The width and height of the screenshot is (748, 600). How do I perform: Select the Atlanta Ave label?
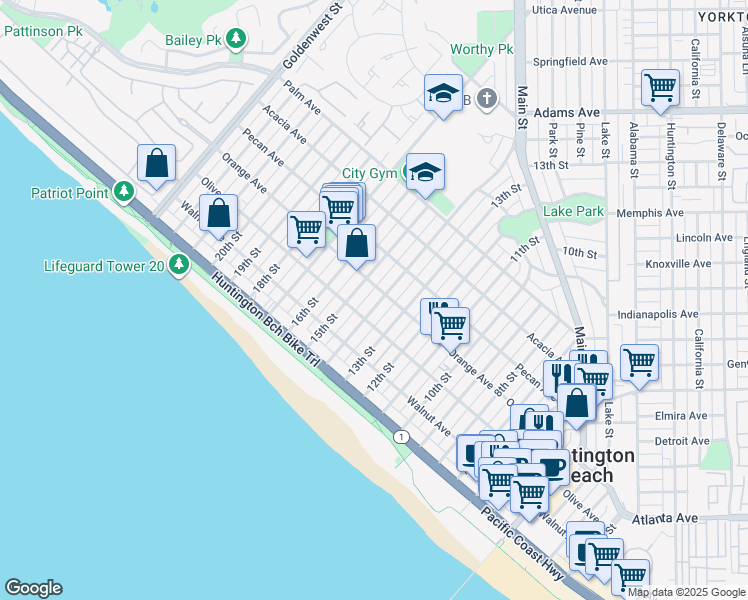665,518
